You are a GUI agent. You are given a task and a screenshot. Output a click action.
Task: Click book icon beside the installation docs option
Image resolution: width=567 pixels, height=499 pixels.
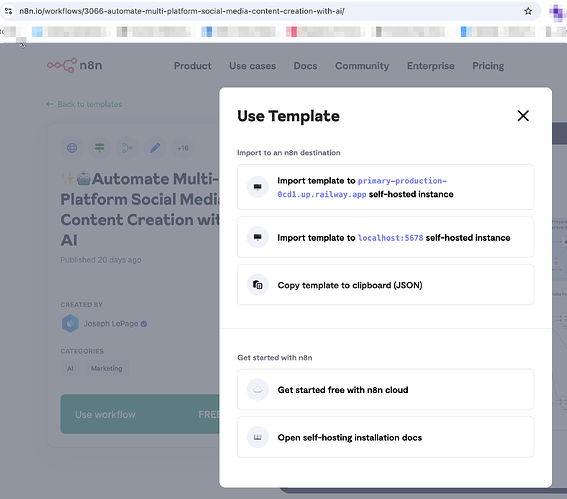(x=257, y=437)
